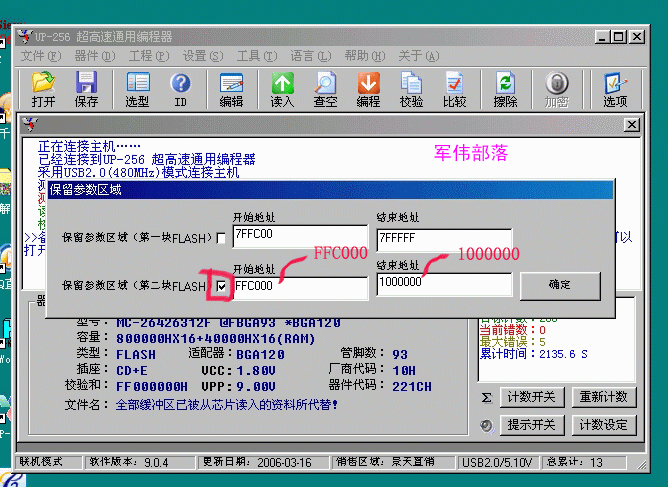Viewport: 668px width, 487px height.
Task: Enable the first FLASH block reserve checkbox
Action: point(222,238)
